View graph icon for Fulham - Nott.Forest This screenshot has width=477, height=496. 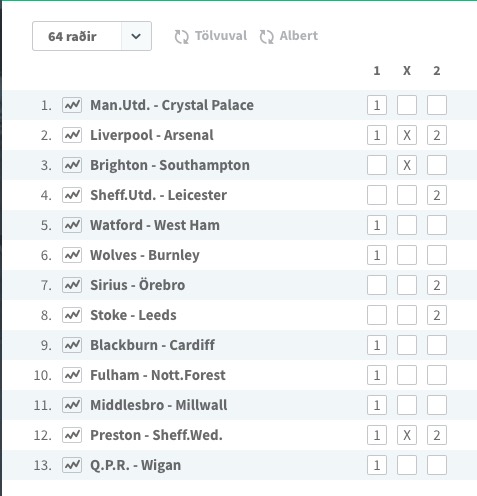click(72, 375)
